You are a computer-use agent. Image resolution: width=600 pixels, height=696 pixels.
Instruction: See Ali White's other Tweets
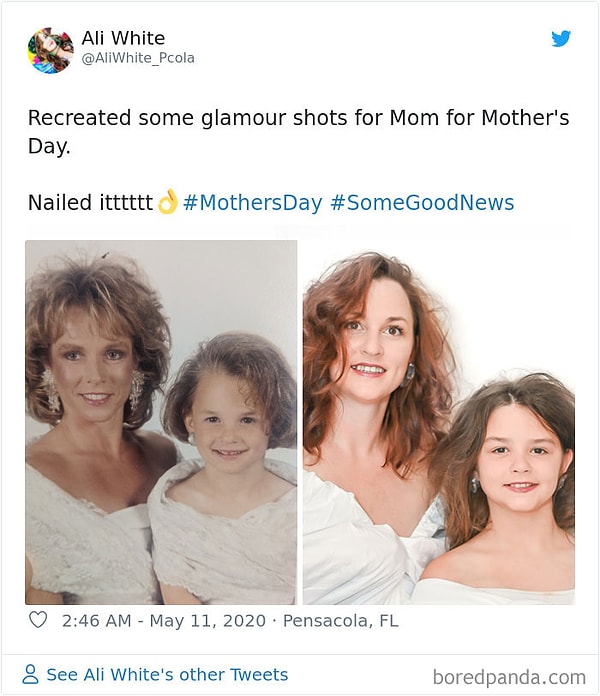tap(167, 675)
